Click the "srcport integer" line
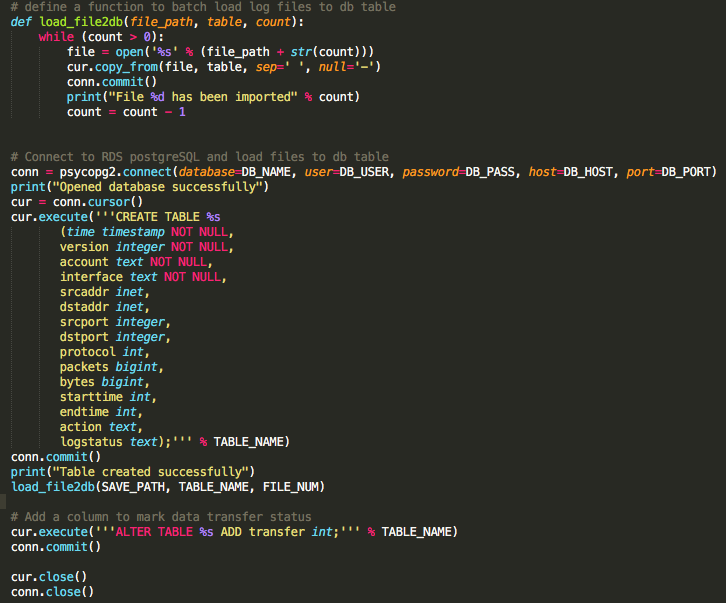 (115, 322)
